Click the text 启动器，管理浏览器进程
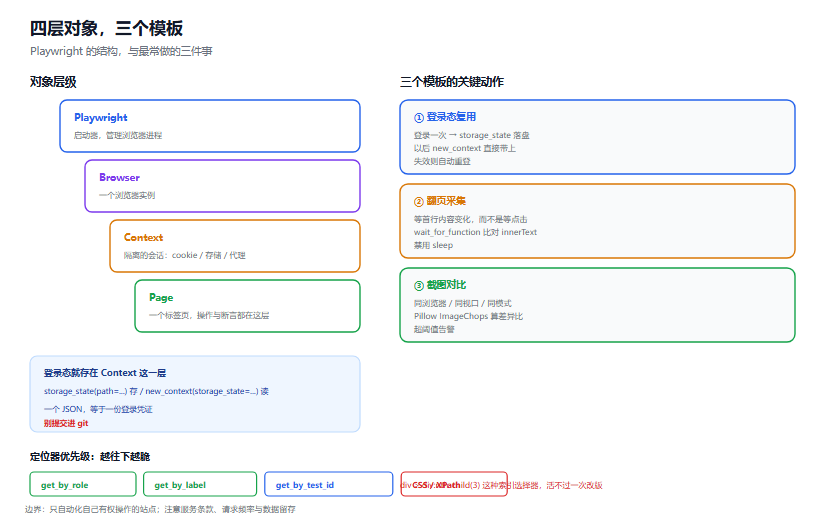 tap(118, 135)
